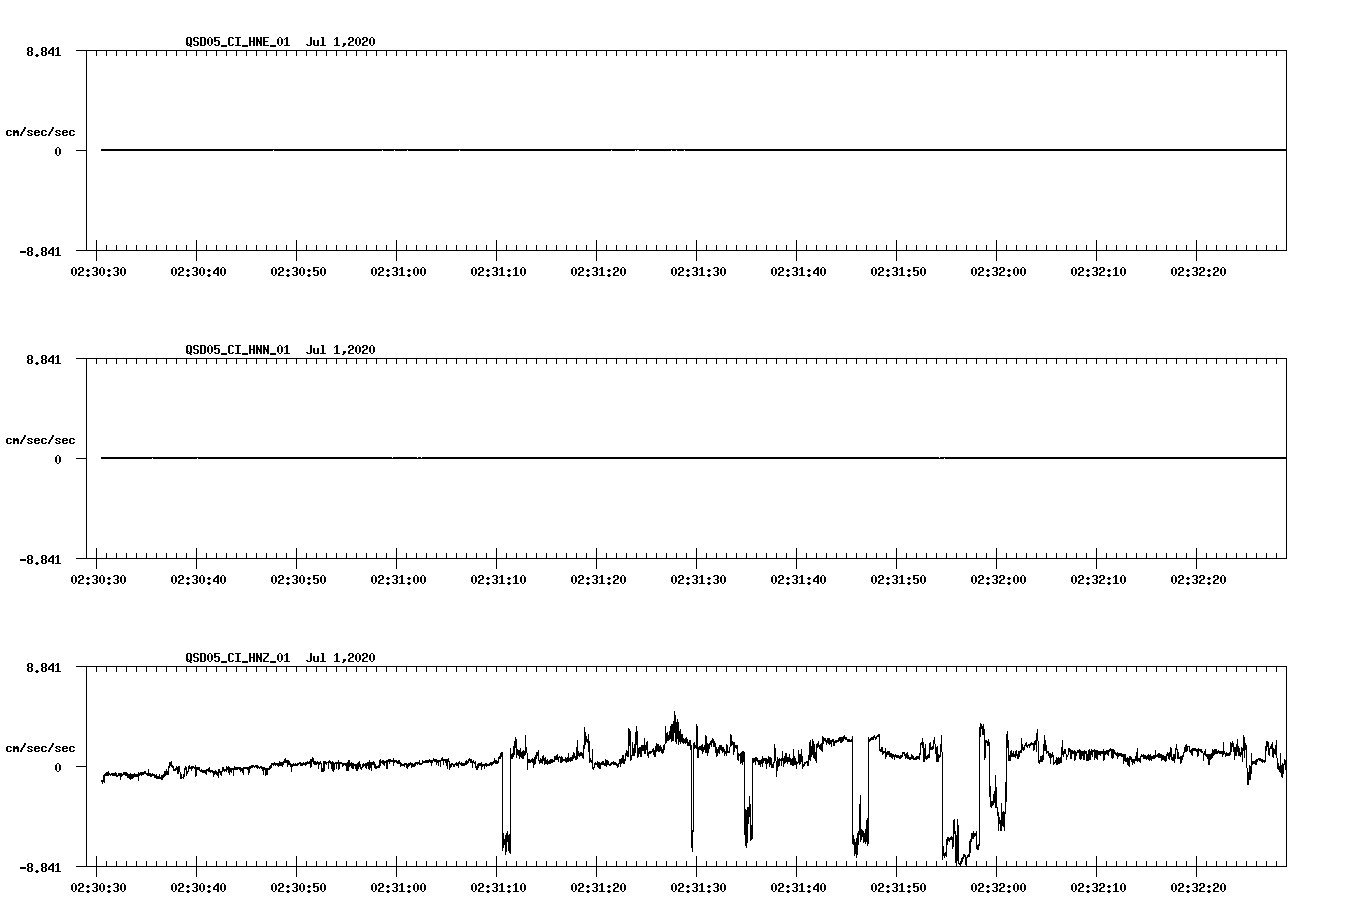Screen dimensions: 1358x924
Task: Click the zero label on HNN axis
Action: (x=58, y=460)
